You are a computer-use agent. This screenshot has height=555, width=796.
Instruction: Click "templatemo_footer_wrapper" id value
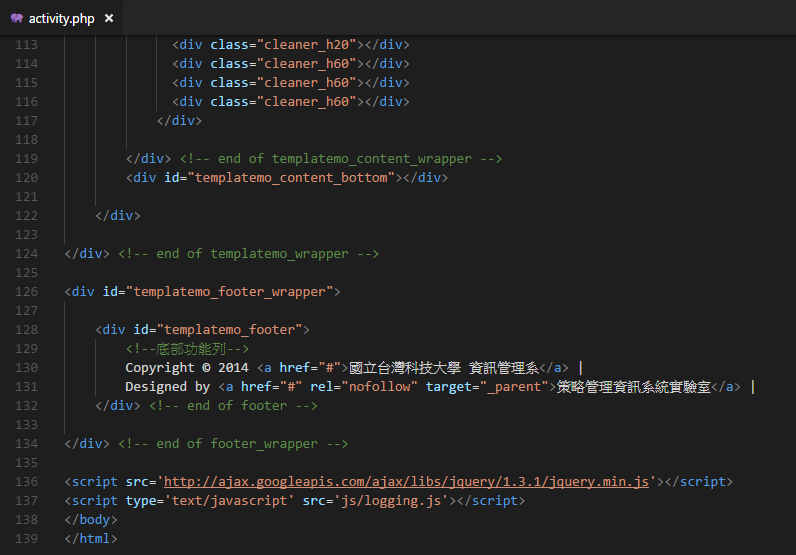point(229,291)
